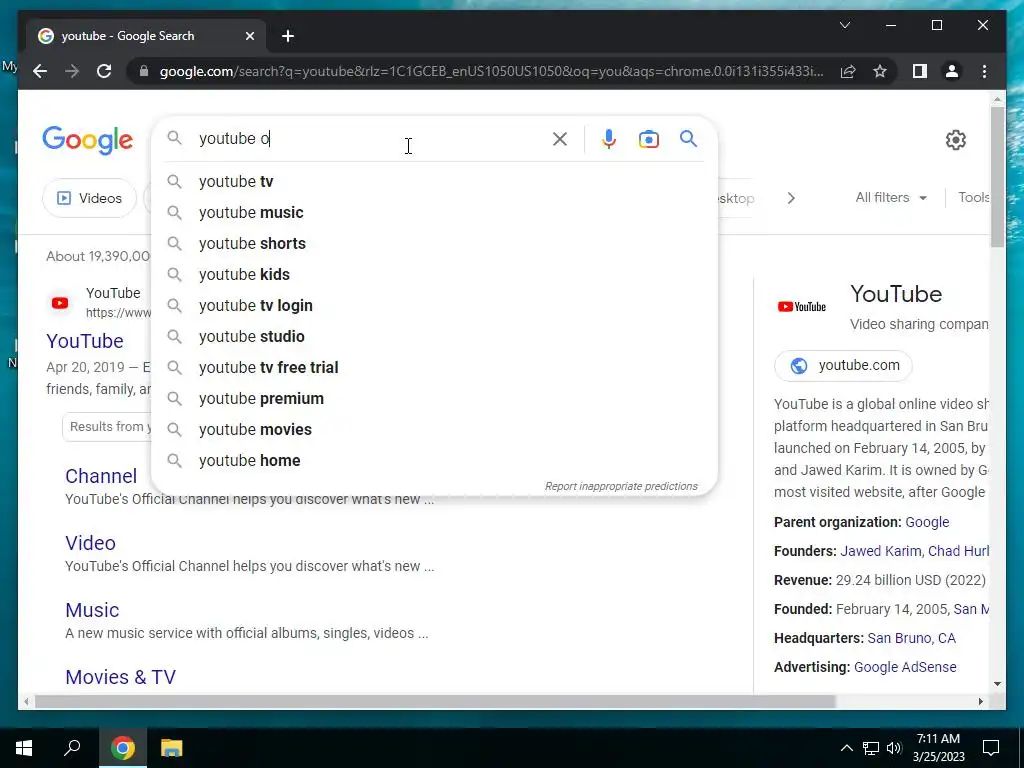Select suggestion youtube kids

(434, 274)
